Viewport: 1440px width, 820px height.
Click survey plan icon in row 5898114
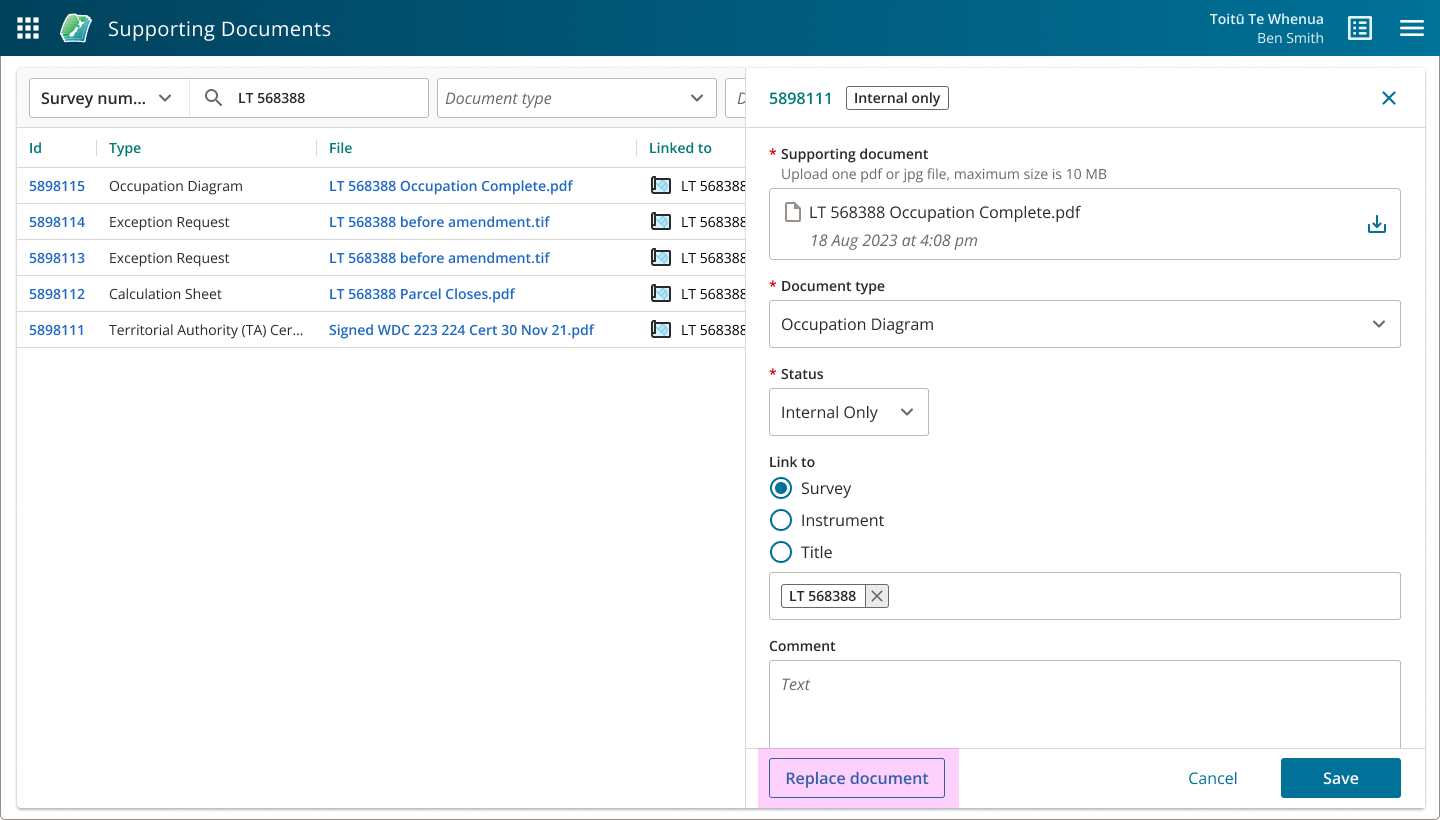tap(661, 222)
